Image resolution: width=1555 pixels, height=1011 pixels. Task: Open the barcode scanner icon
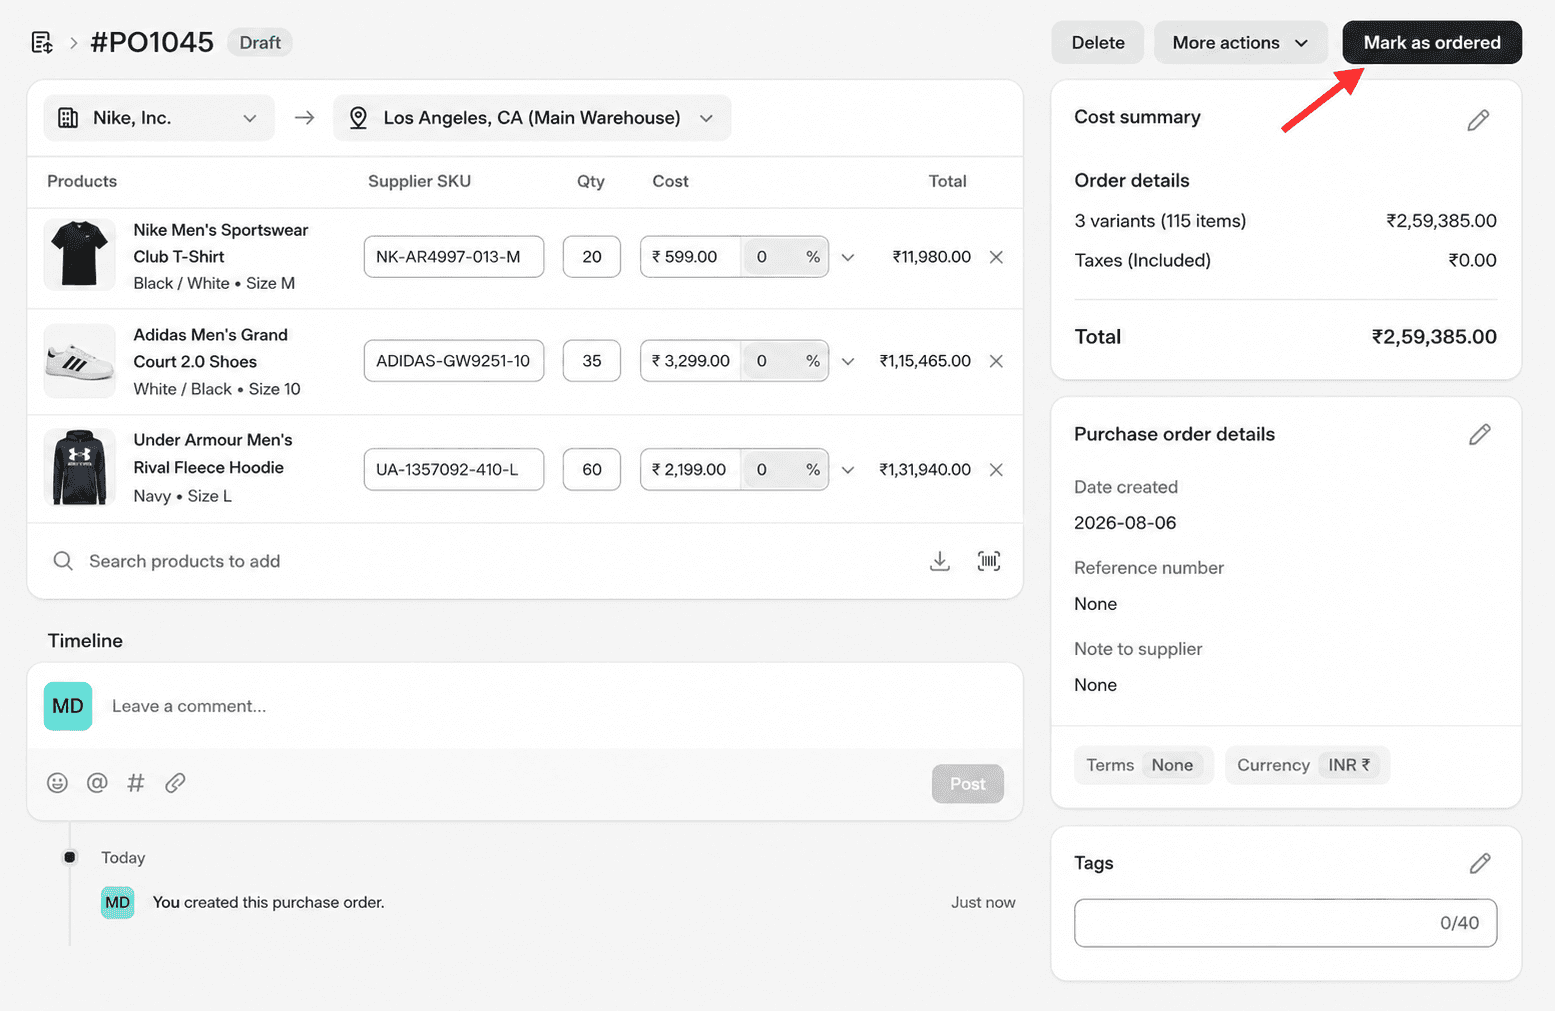988,561
